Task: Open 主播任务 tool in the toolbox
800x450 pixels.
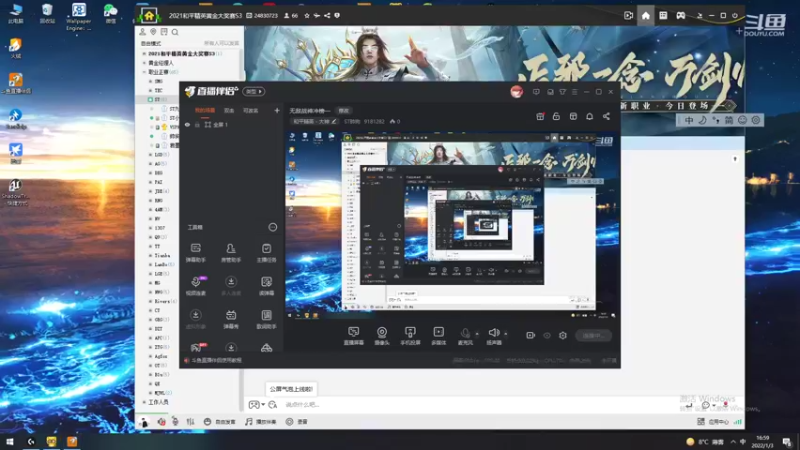Action: point(266,253)
